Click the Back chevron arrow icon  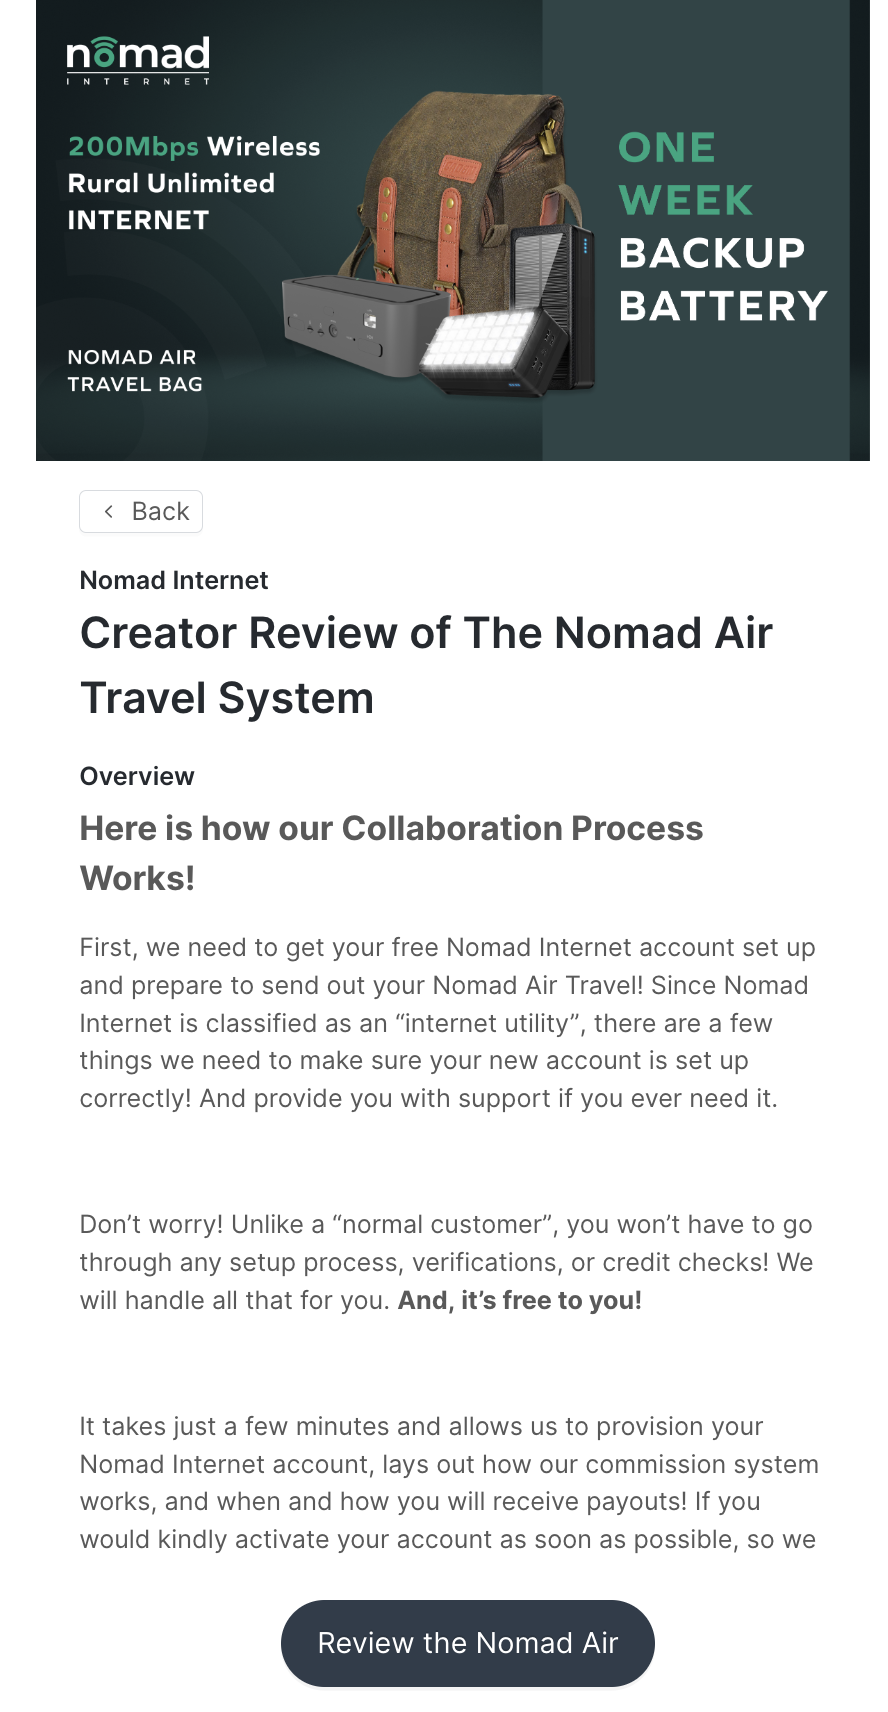pyautogui.click(x=108, y=511)
